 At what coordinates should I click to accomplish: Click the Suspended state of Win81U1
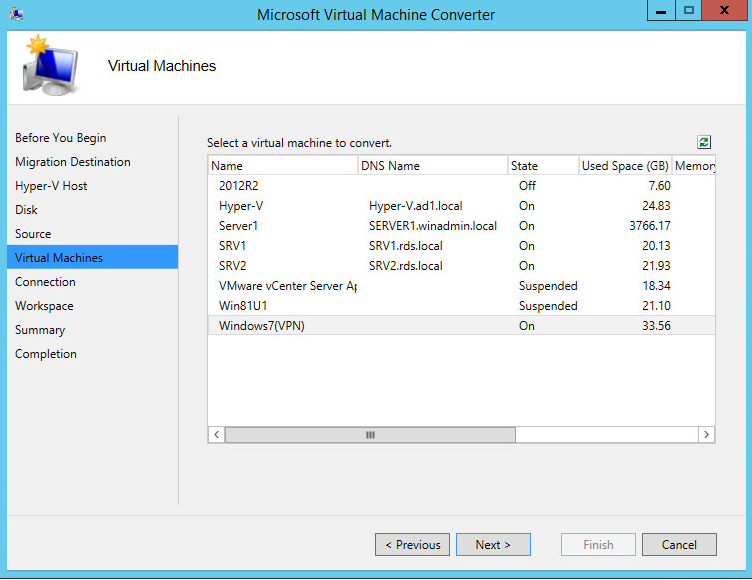(x=548, y=306)
